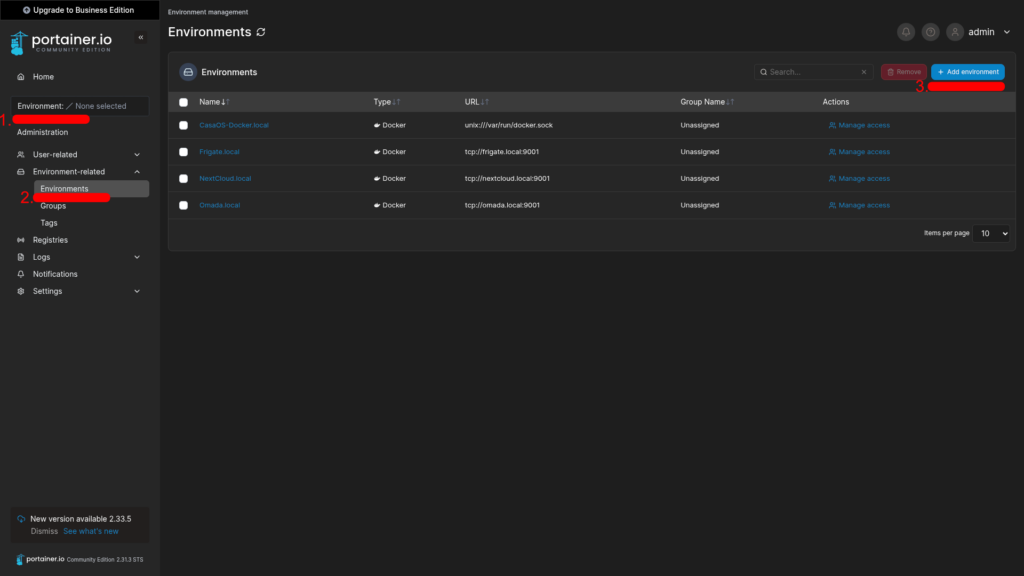
Task: Click the Portainer.io logo
Action: click(61, 43)
